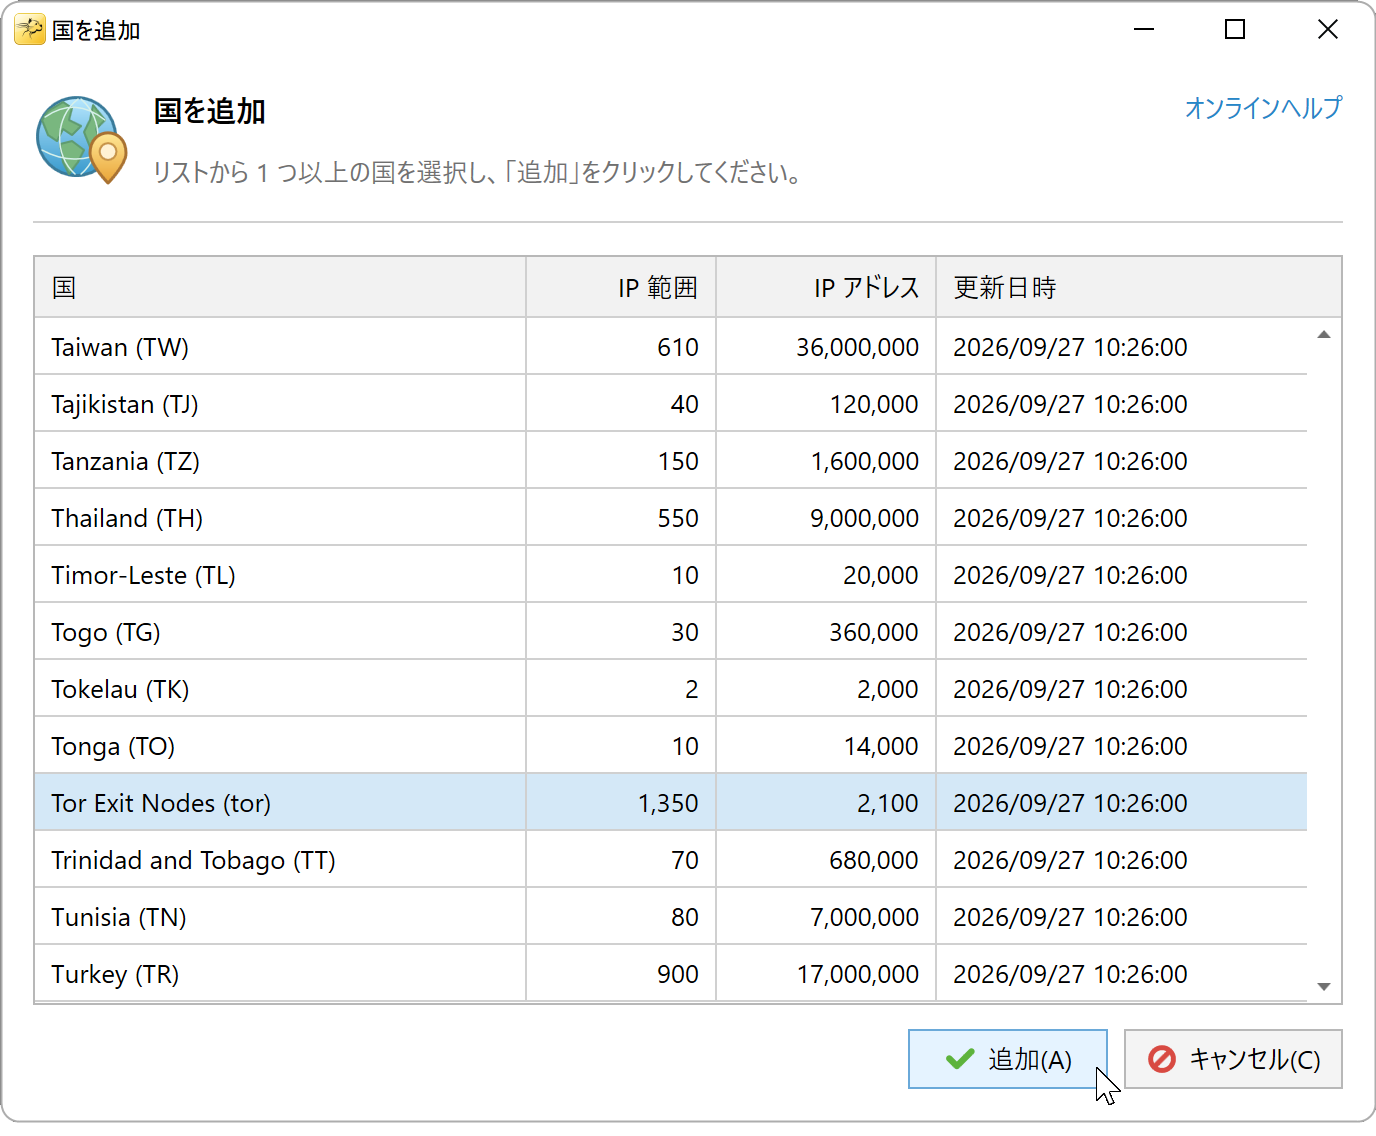This screenshot has width=1376, height=1136.
Task: Select the Tanzania (TZ) row
Action: [671, 461]
